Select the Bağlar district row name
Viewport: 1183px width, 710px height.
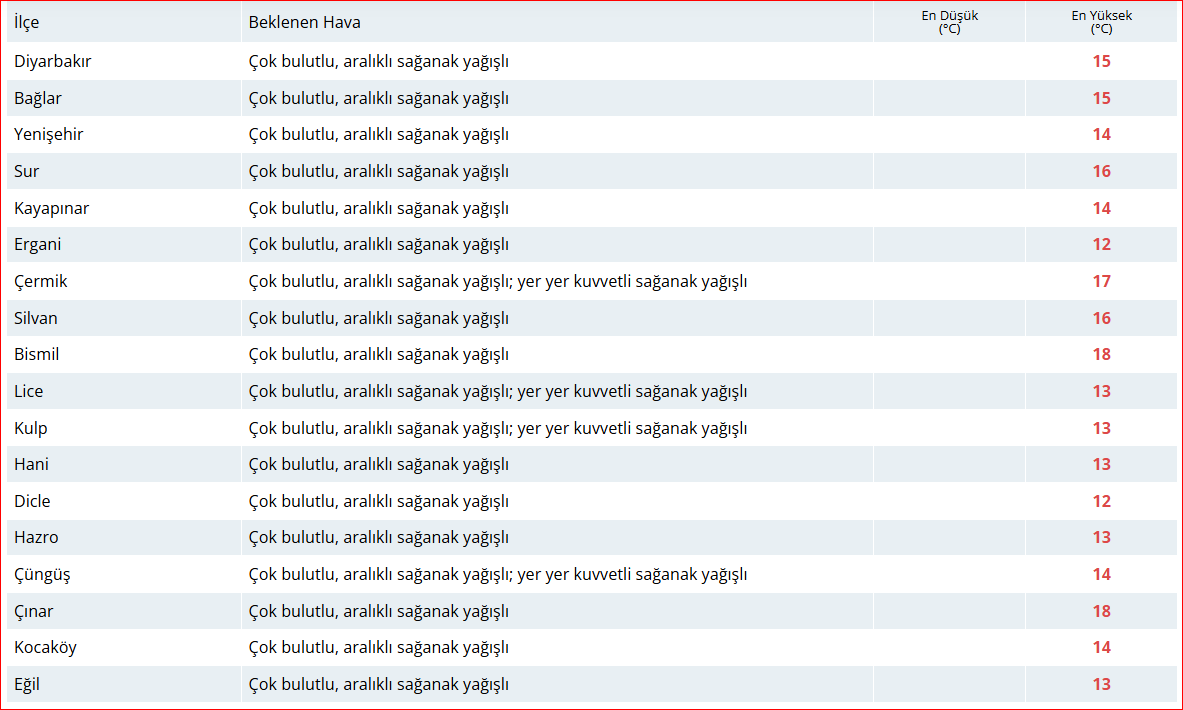(39, 98)
